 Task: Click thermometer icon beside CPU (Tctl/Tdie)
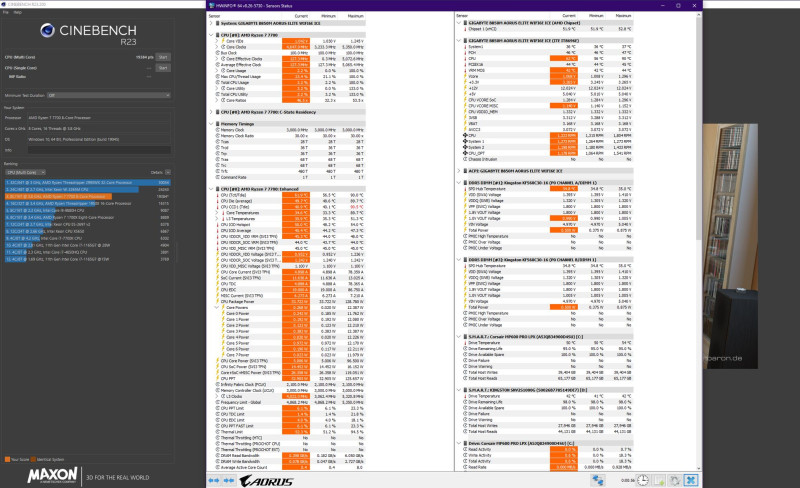click(x=218, y=195)
